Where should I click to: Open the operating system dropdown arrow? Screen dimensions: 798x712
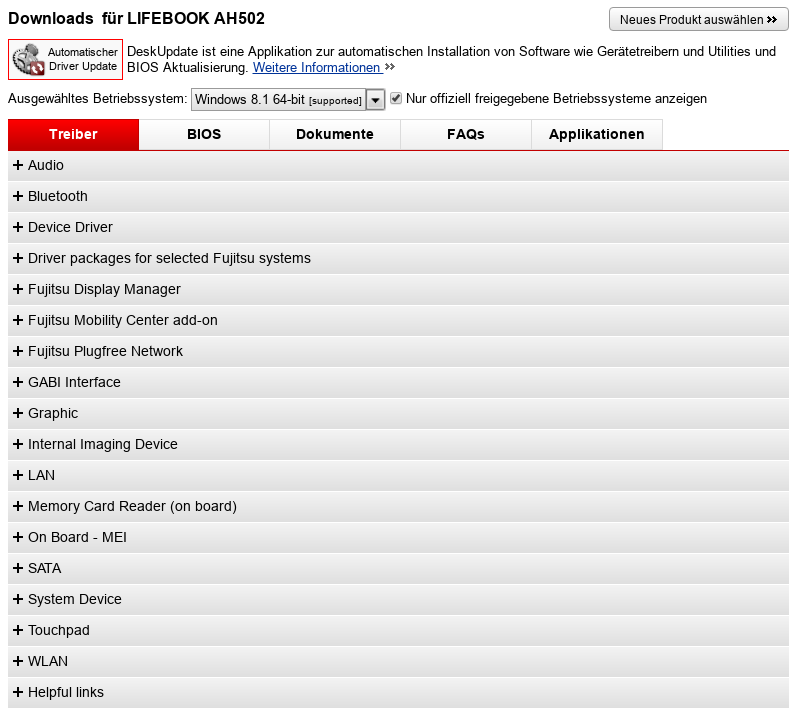click(x=375, y=100)
